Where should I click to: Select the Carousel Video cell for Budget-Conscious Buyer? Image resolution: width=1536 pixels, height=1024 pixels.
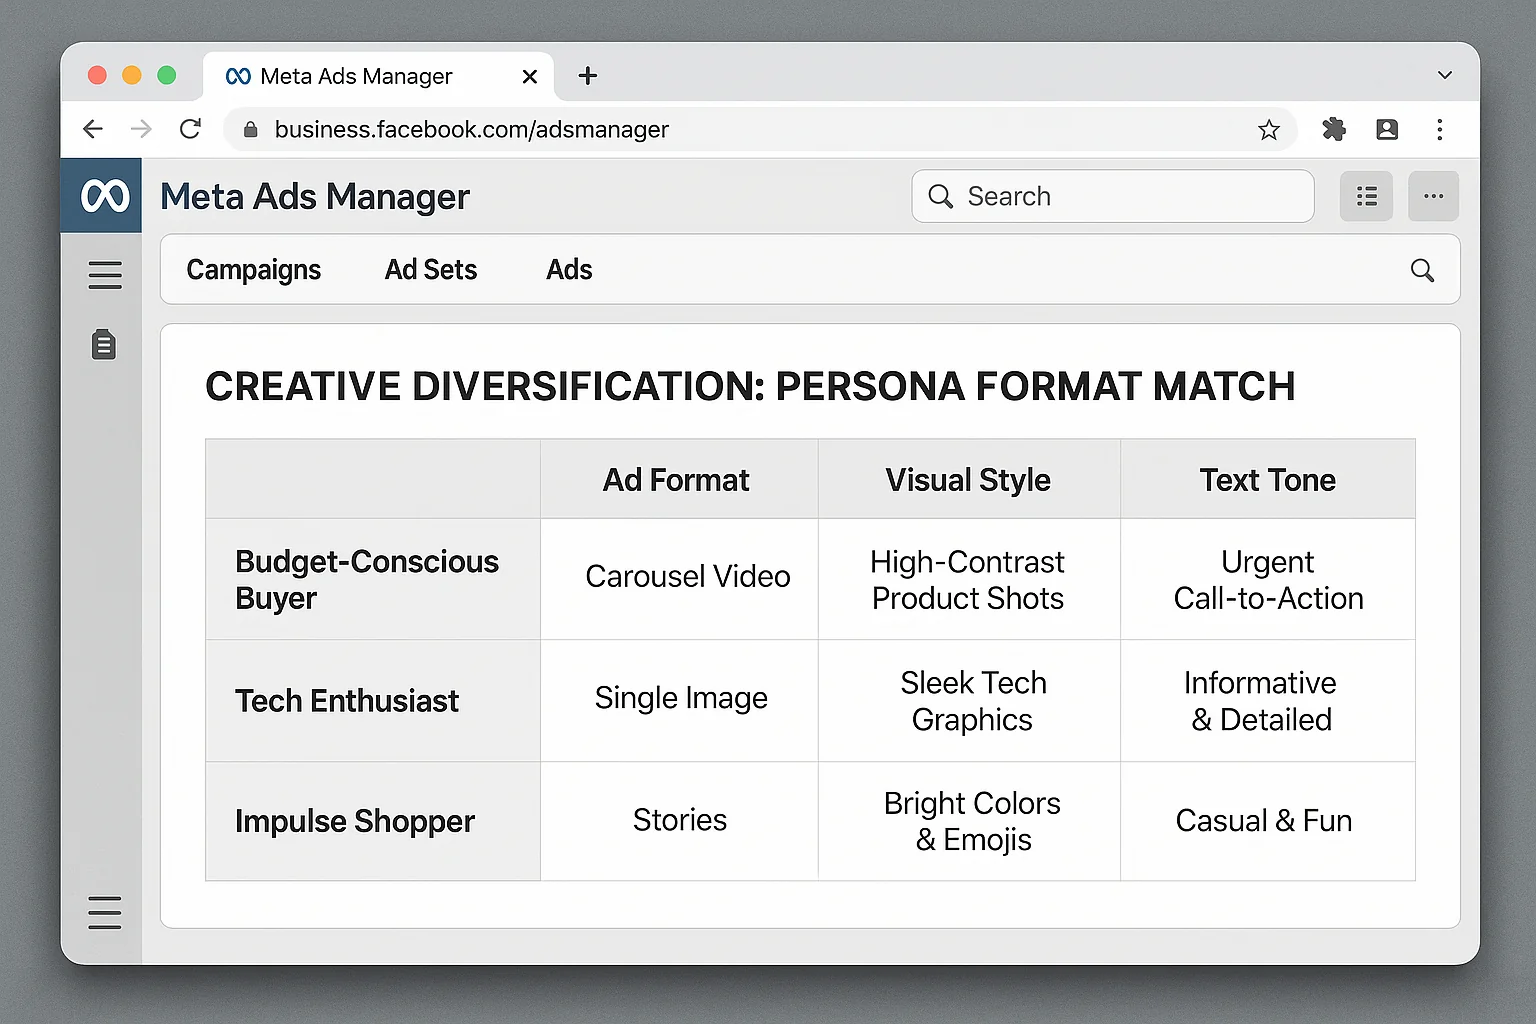687,578
